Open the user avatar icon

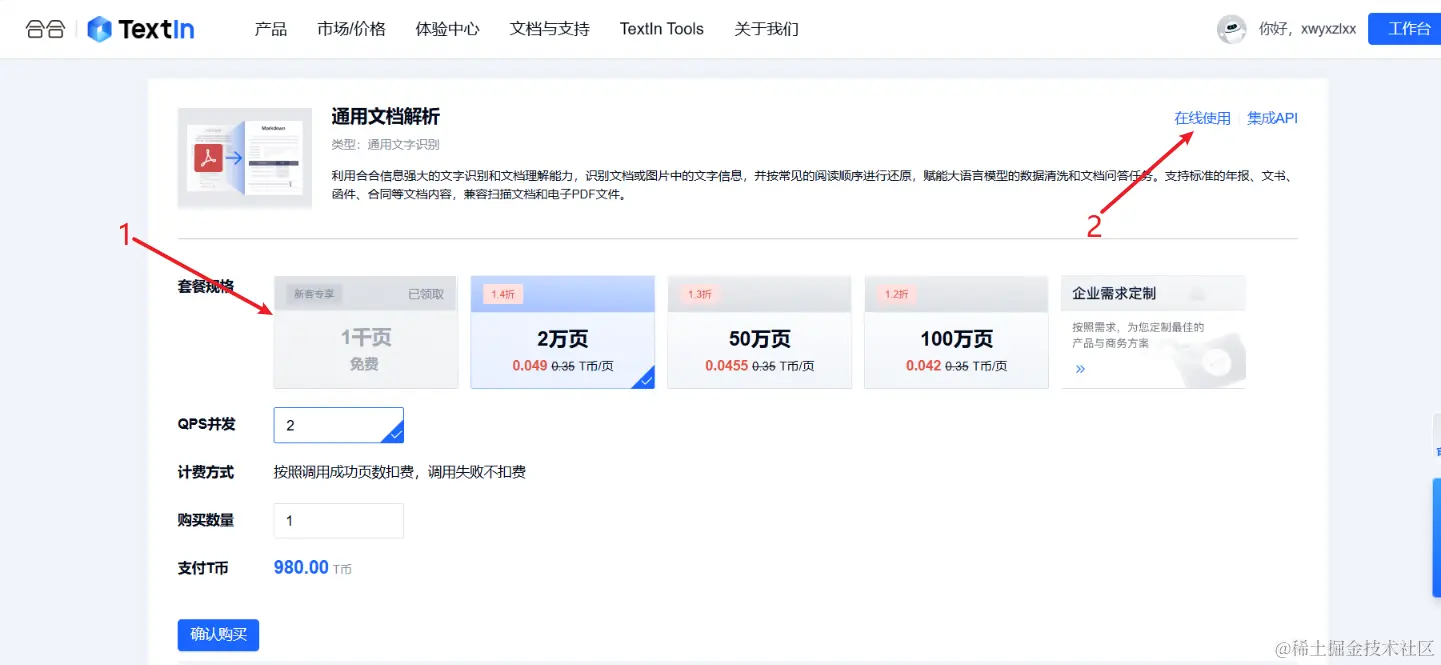point(1231,29)
